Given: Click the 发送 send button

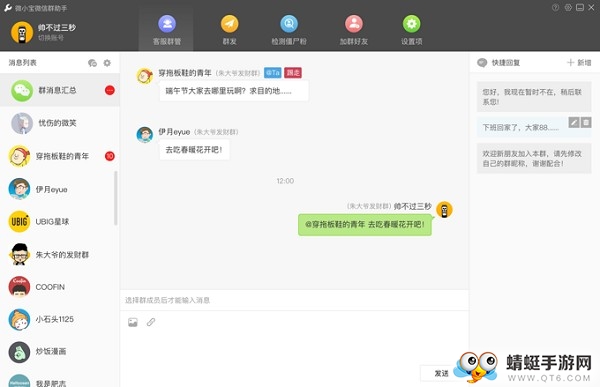Looking at the screenshot, I should 441,373.
